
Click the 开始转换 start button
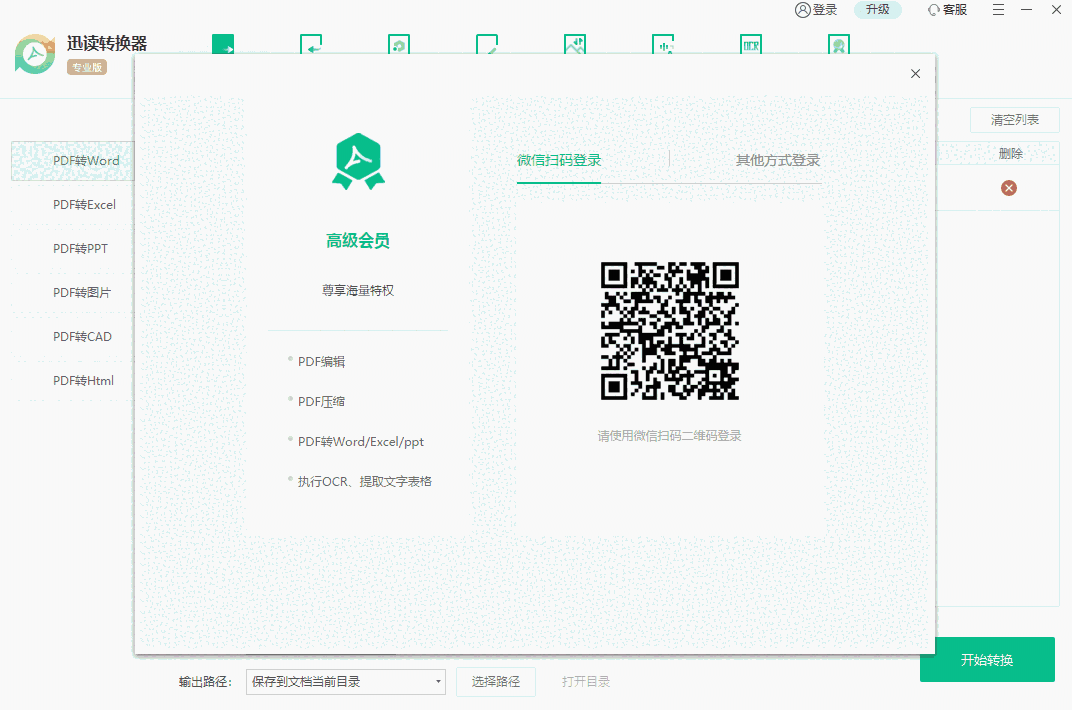[987, 660]
